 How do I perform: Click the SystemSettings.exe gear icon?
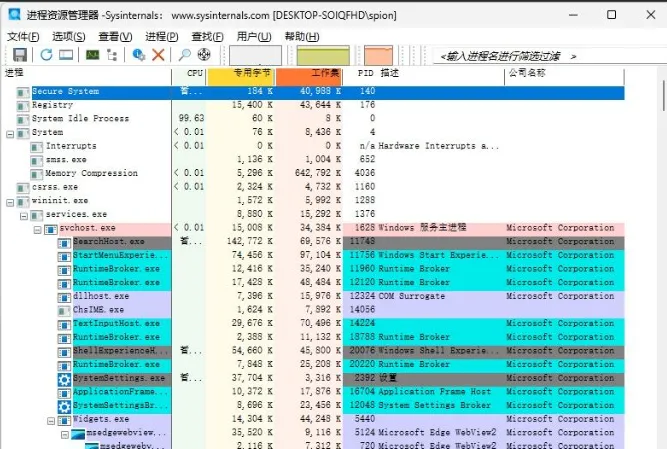[x=64, y=378]
